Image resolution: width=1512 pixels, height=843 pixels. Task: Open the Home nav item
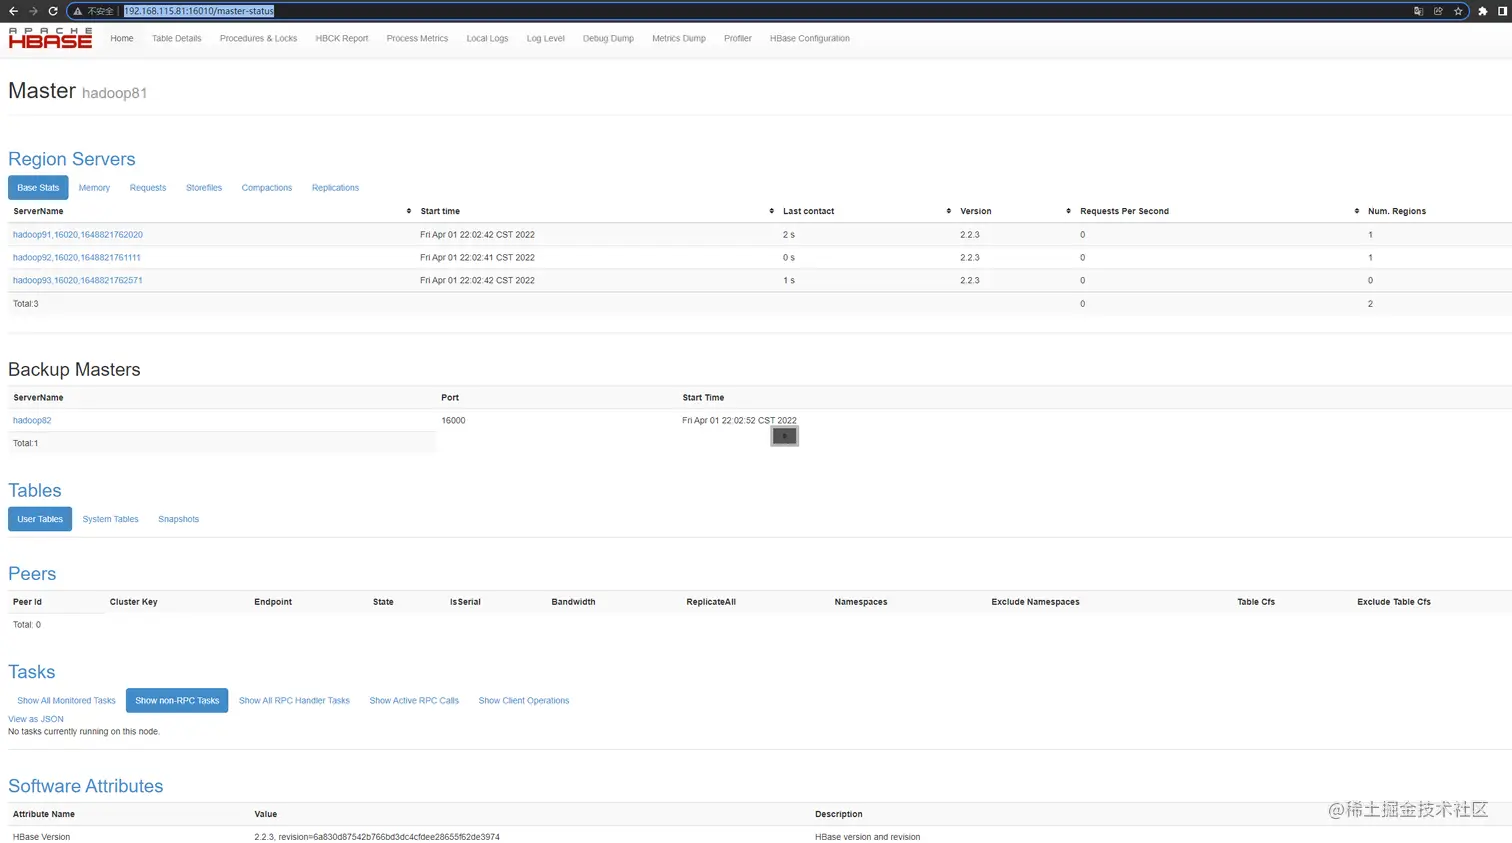click(122, 38)
